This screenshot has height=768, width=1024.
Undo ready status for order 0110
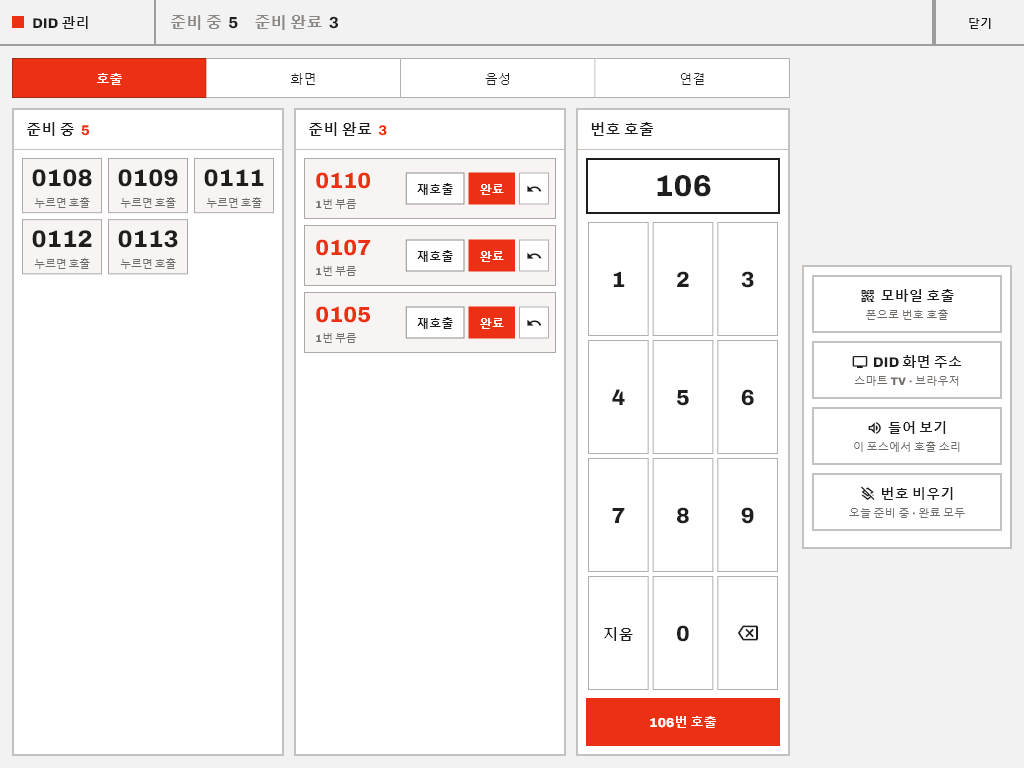pos(534,189)
